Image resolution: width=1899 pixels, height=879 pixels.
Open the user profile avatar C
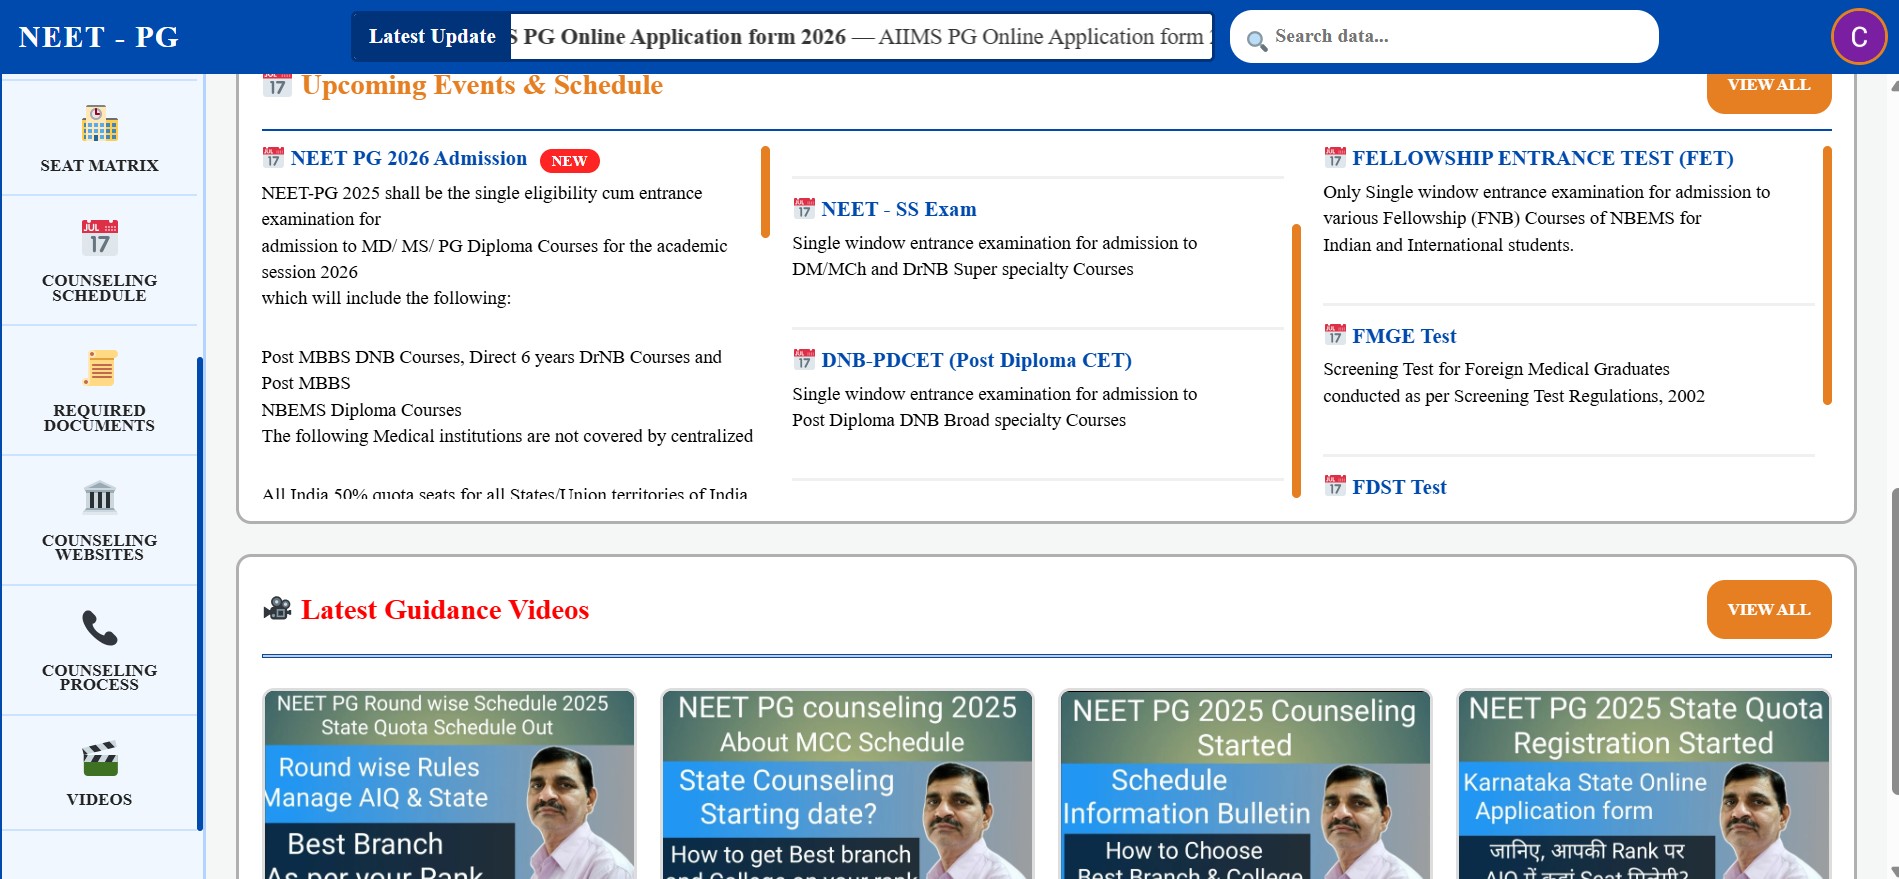1859,37
